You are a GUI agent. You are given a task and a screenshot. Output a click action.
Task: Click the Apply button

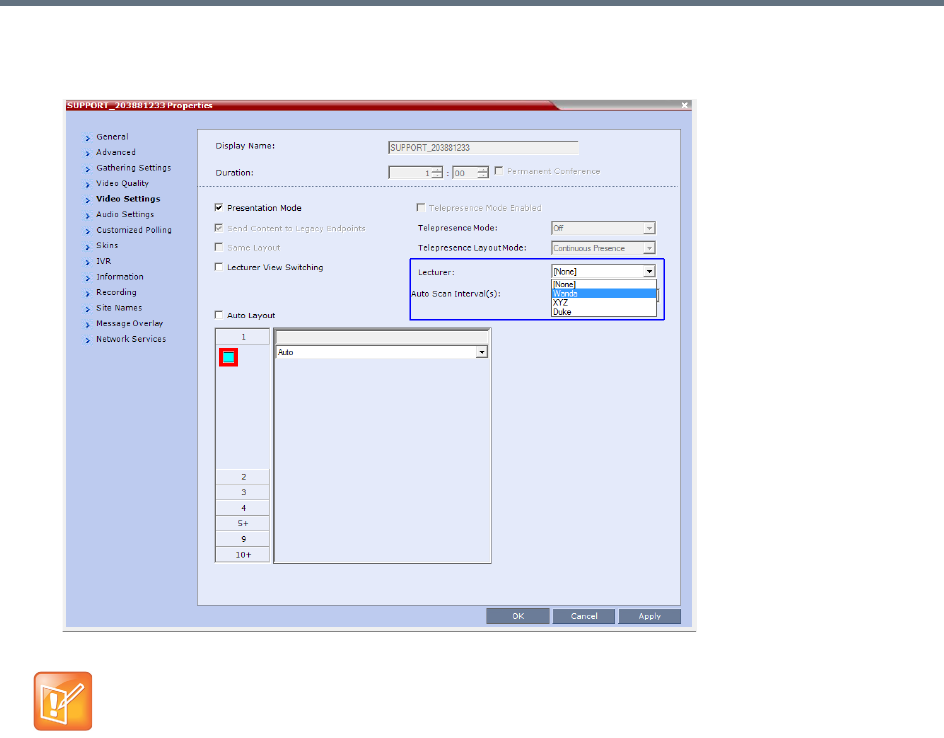[650, 616]
